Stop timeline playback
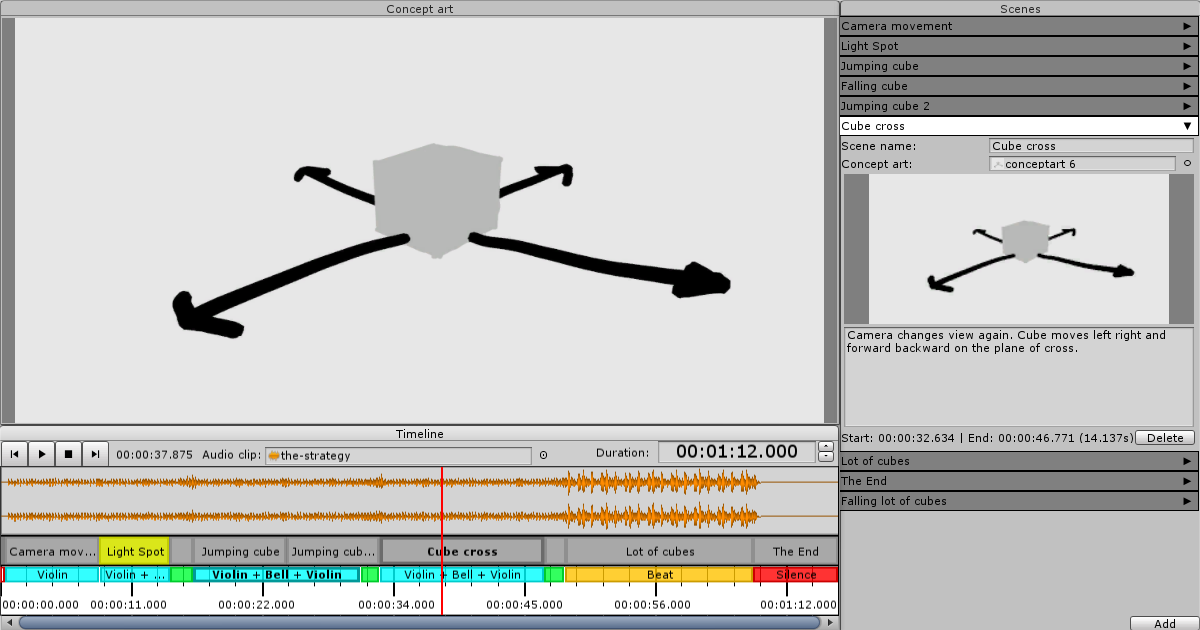 click(68, 454)
